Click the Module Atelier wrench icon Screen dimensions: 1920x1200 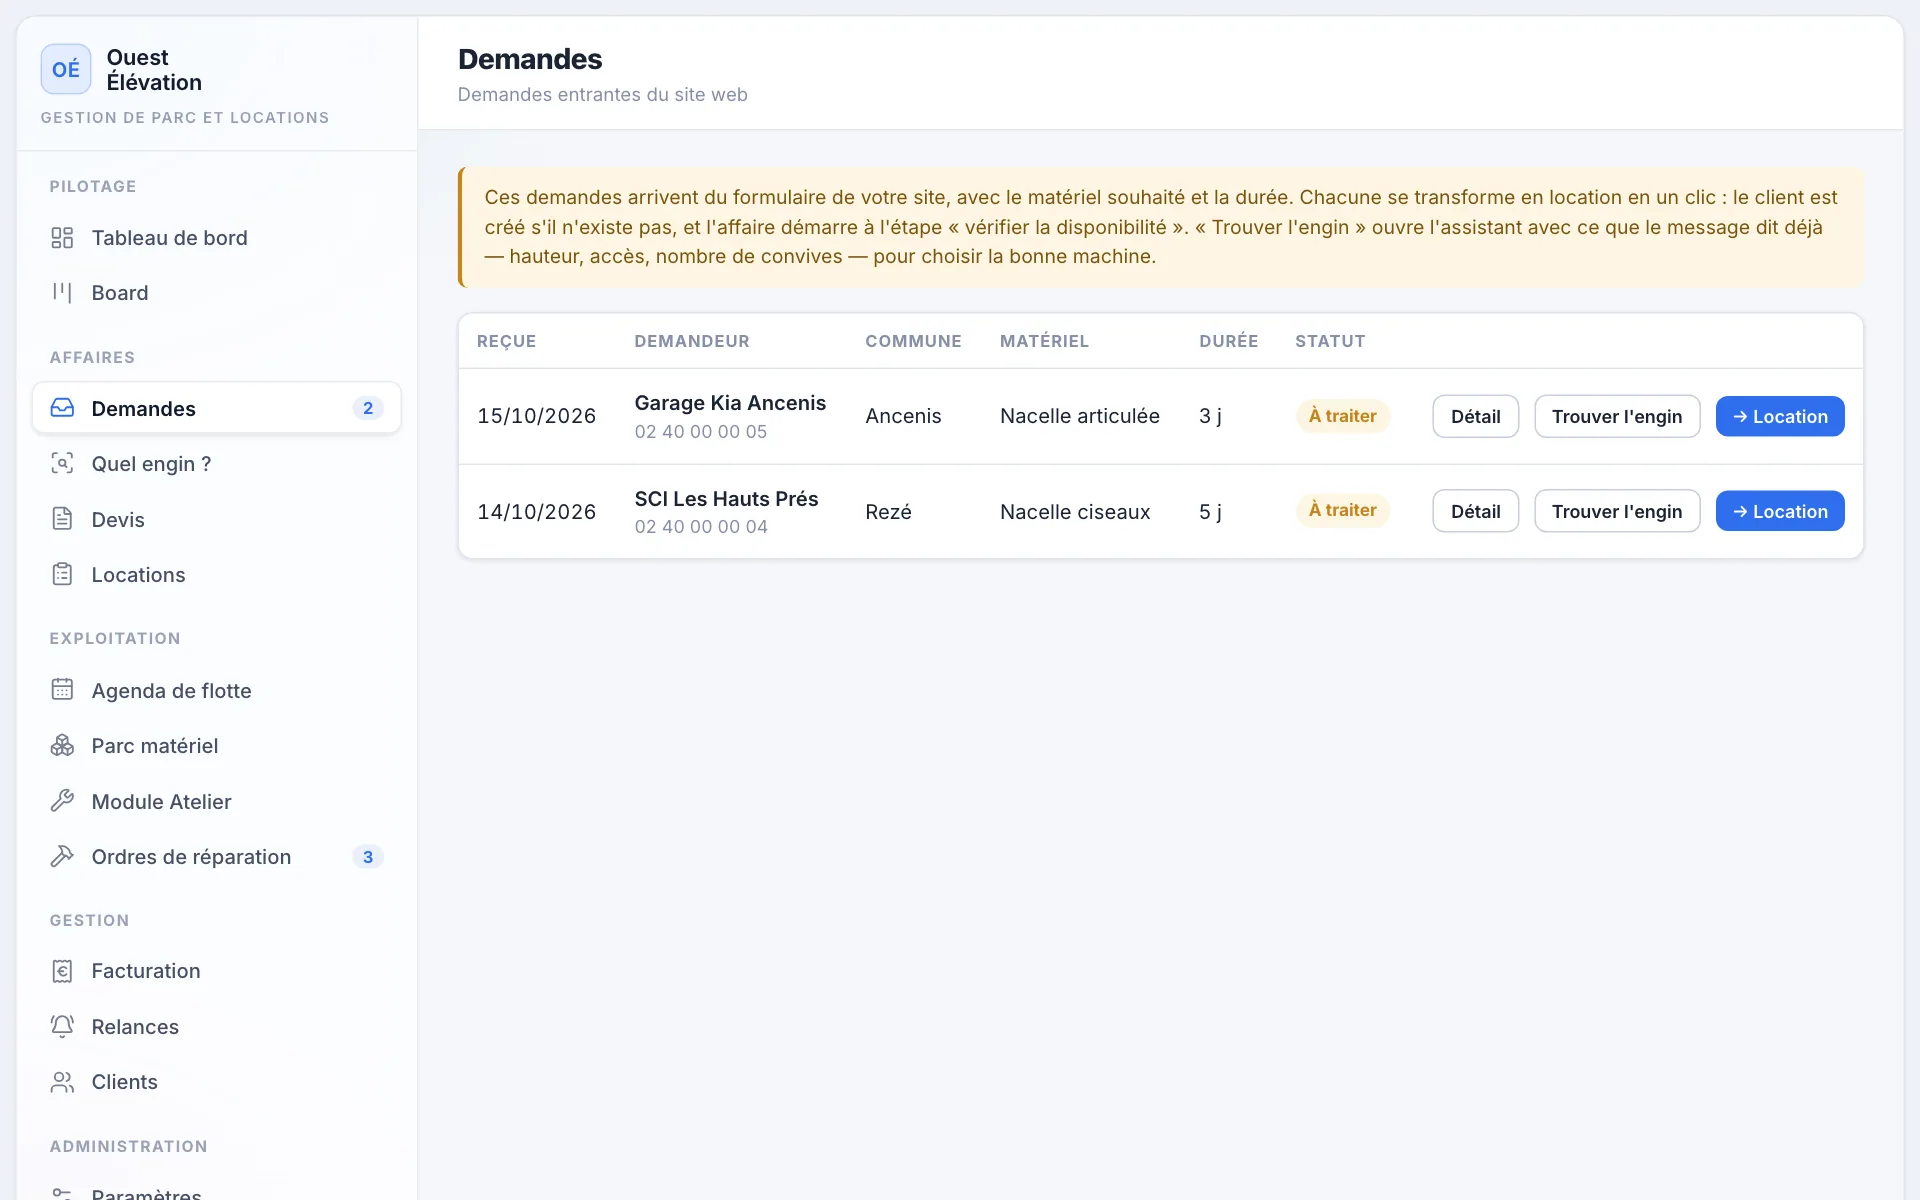click(62, 801)
